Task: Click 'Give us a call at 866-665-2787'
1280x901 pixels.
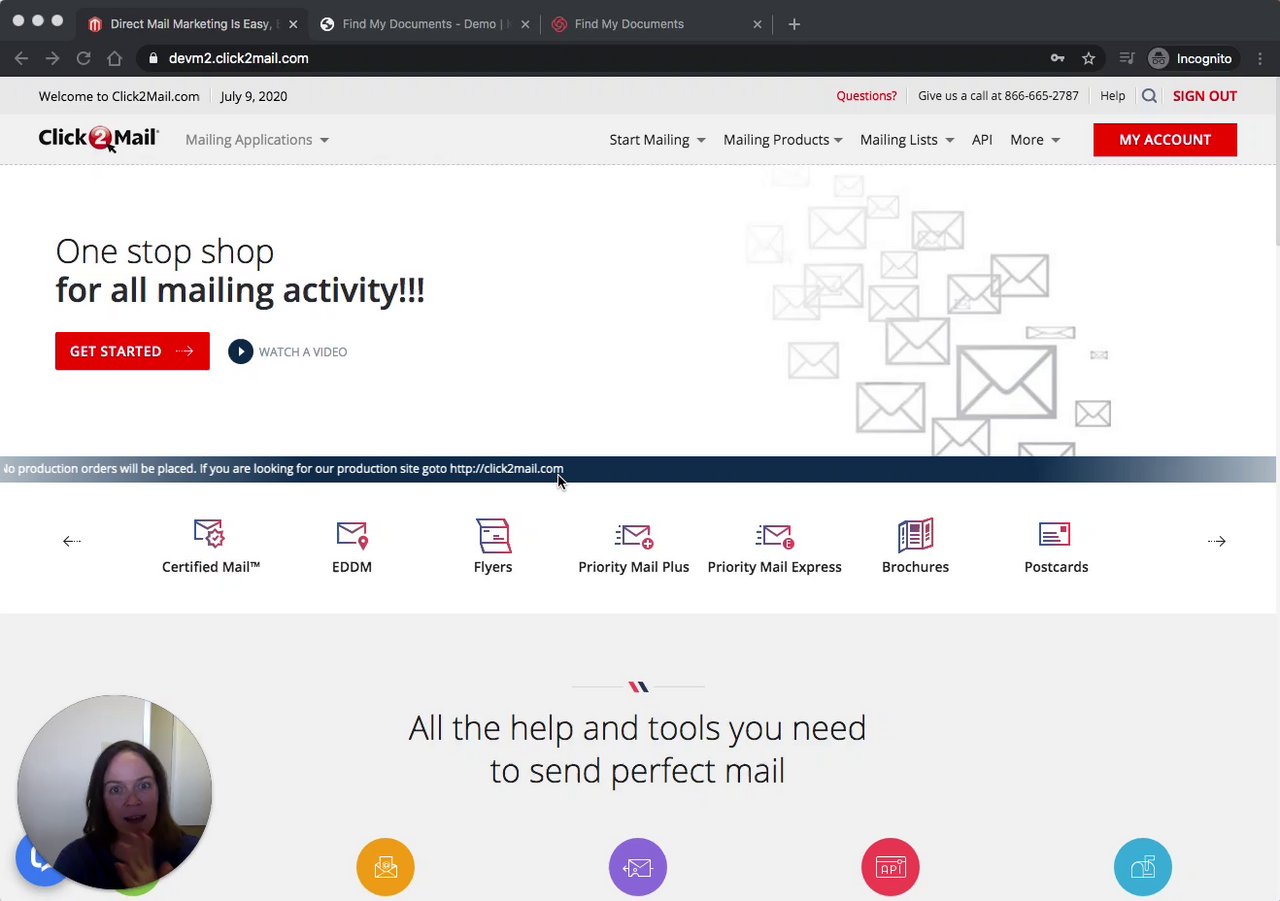Action: (998, 96)
